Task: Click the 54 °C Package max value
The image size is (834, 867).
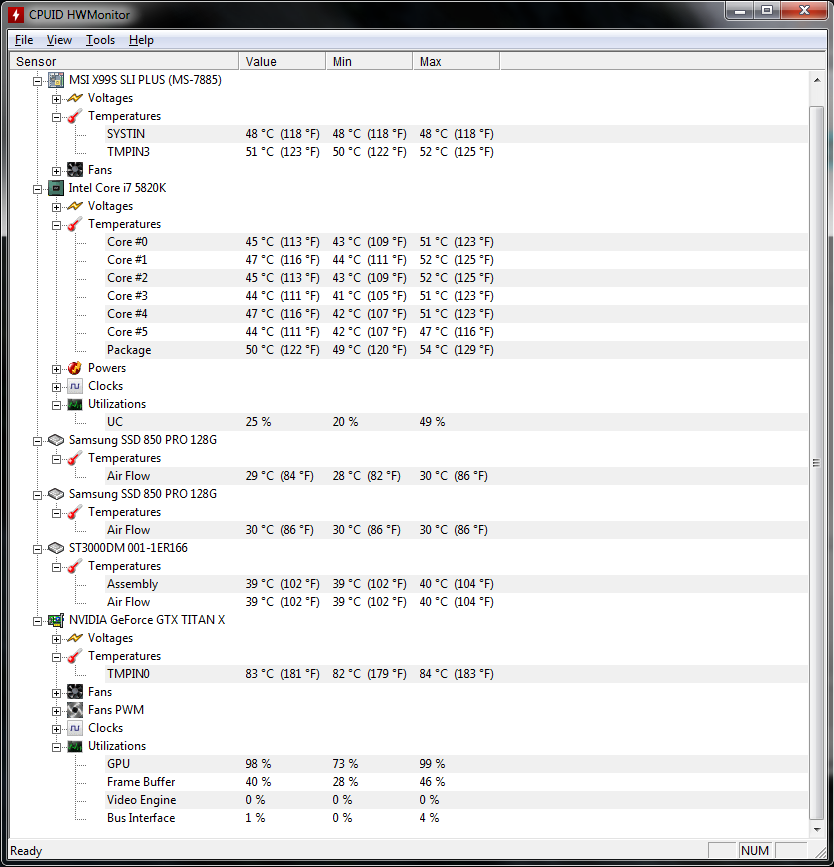Action: 456,350
